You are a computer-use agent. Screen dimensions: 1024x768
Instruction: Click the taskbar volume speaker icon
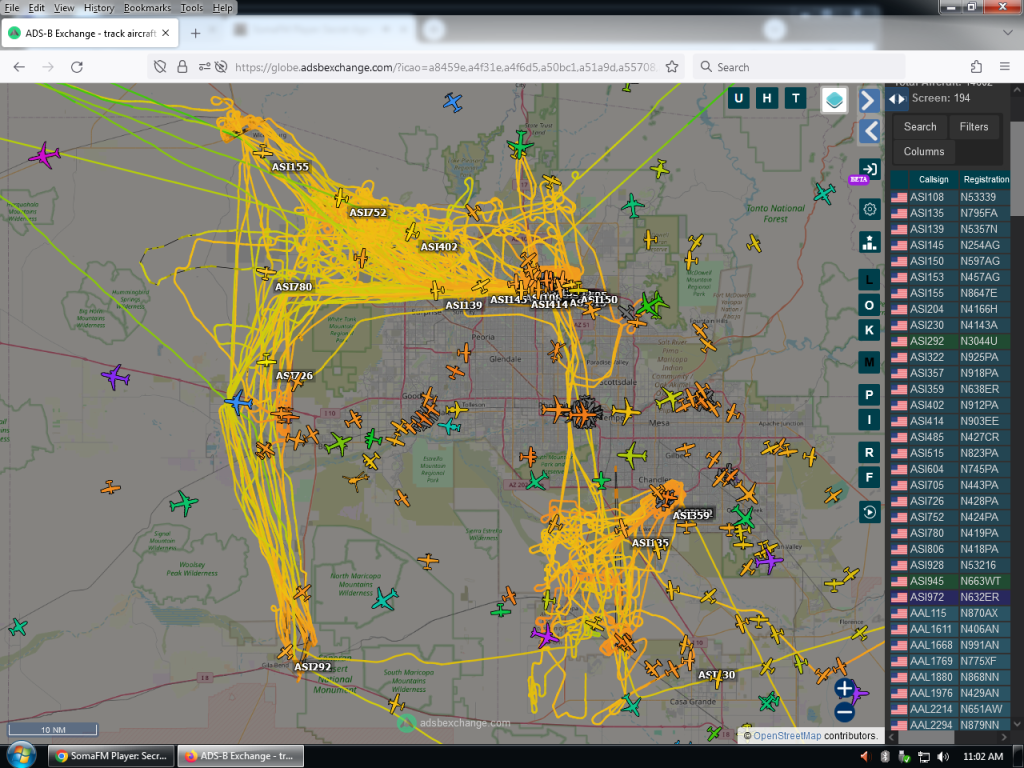coord(943,756)
